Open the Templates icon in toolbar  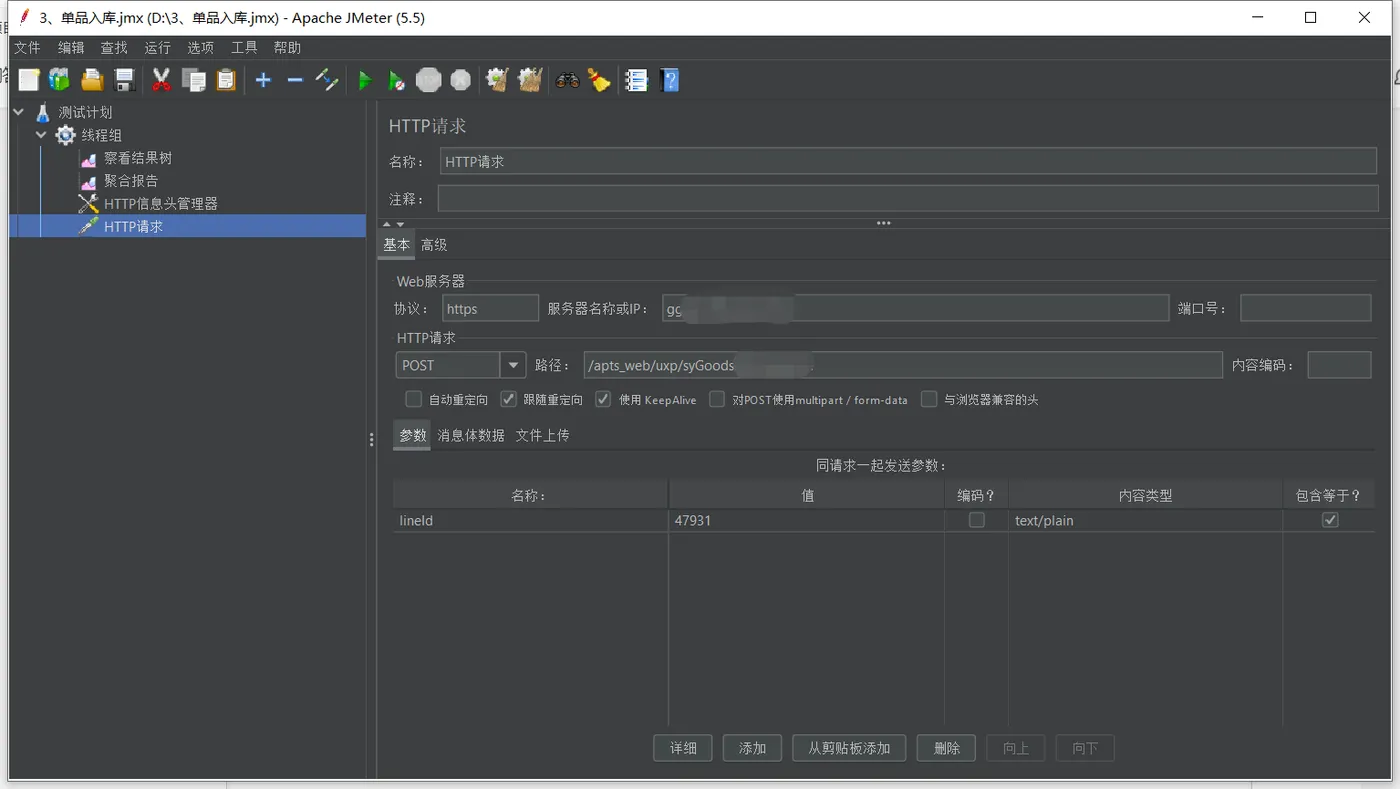pos(60,80)
